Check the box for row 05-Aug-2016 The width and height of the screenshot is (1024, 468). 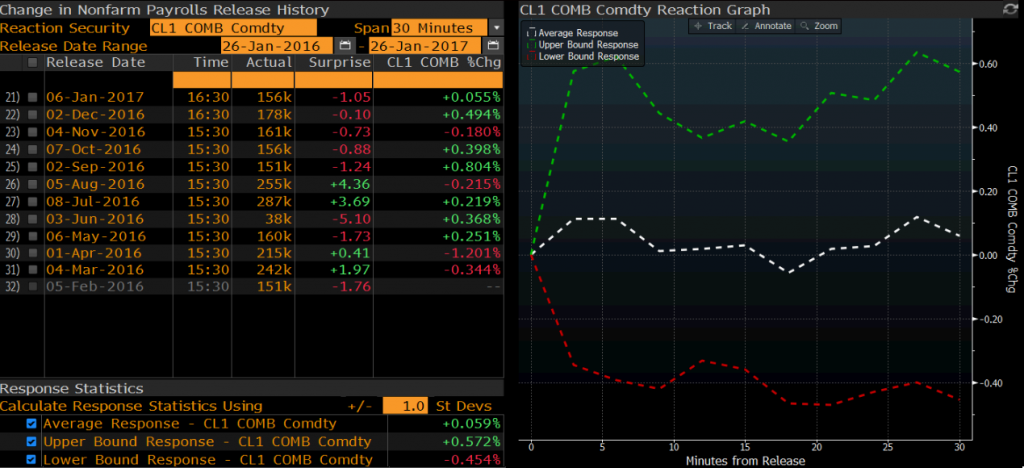tap(32, 184)
